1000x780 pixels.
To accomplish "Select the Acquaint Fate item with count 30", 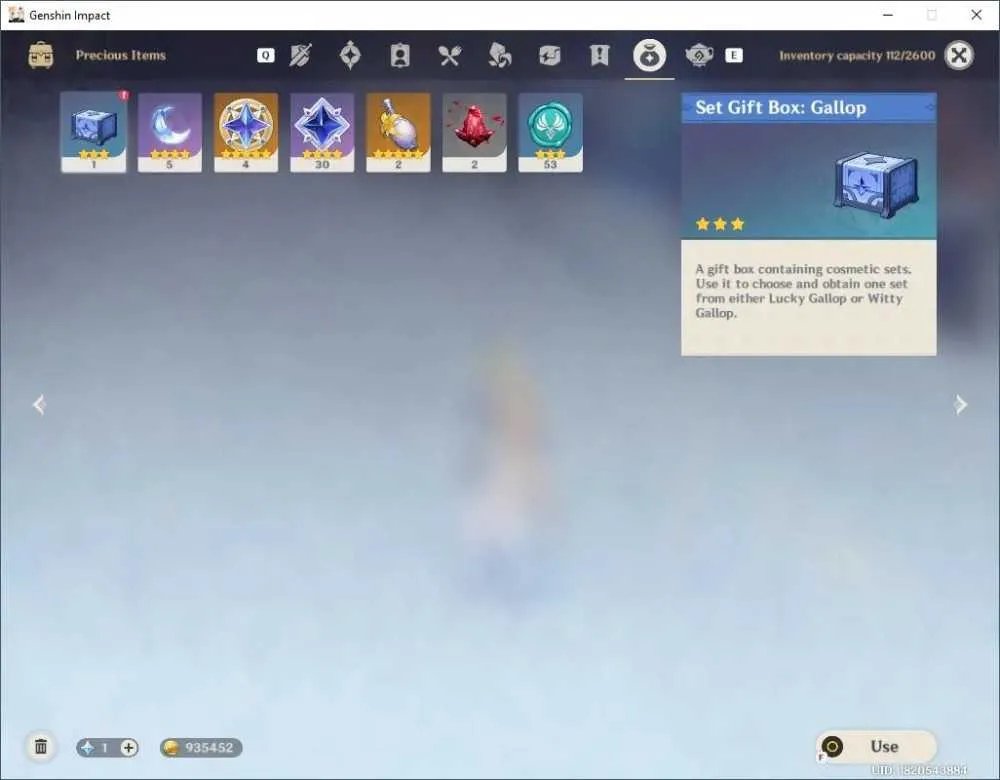I will [322, 132].
